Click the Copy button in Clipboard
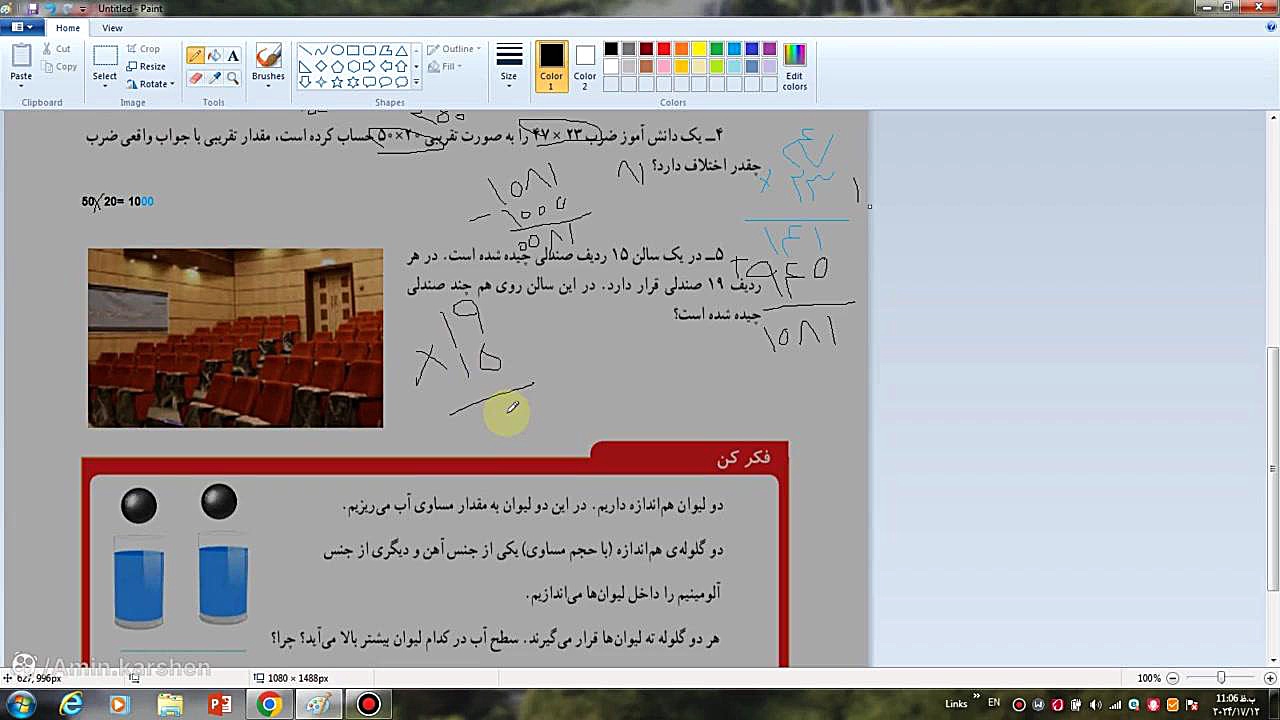This screenshot has width=1280, height=720. [59, 67]
